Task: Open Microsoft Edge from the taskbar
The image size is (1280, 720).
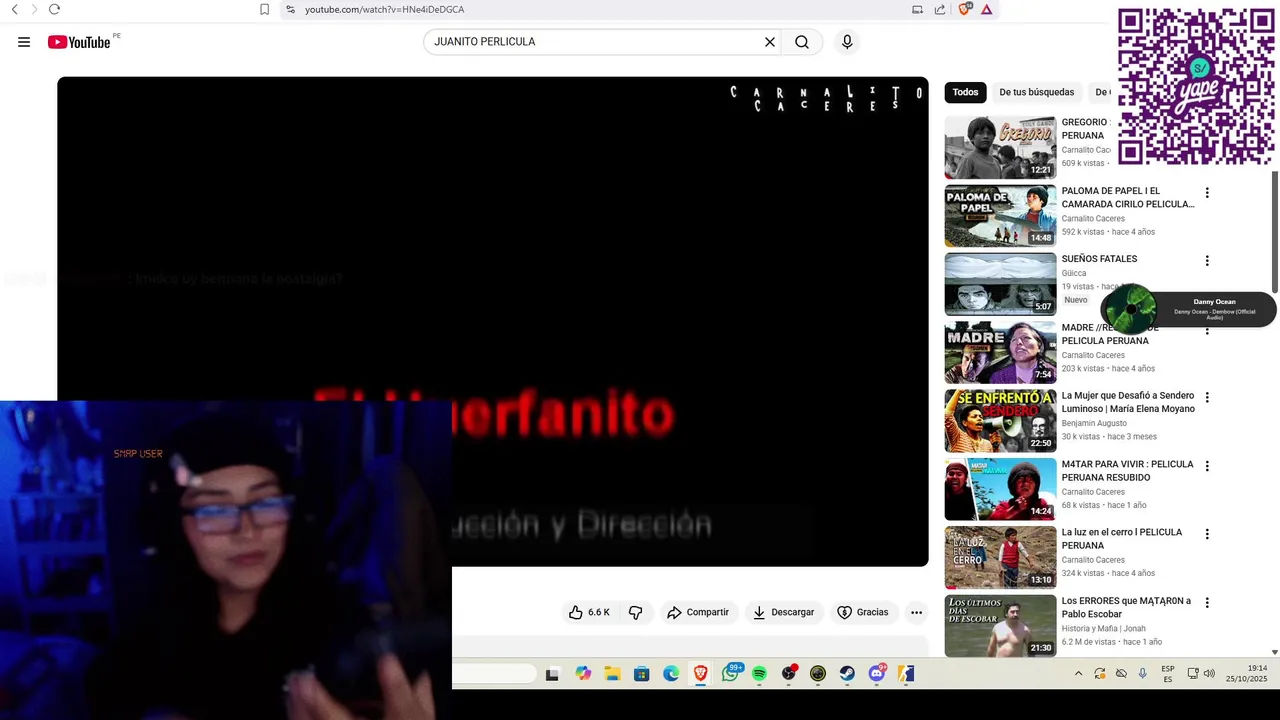Action: [671, 674]
